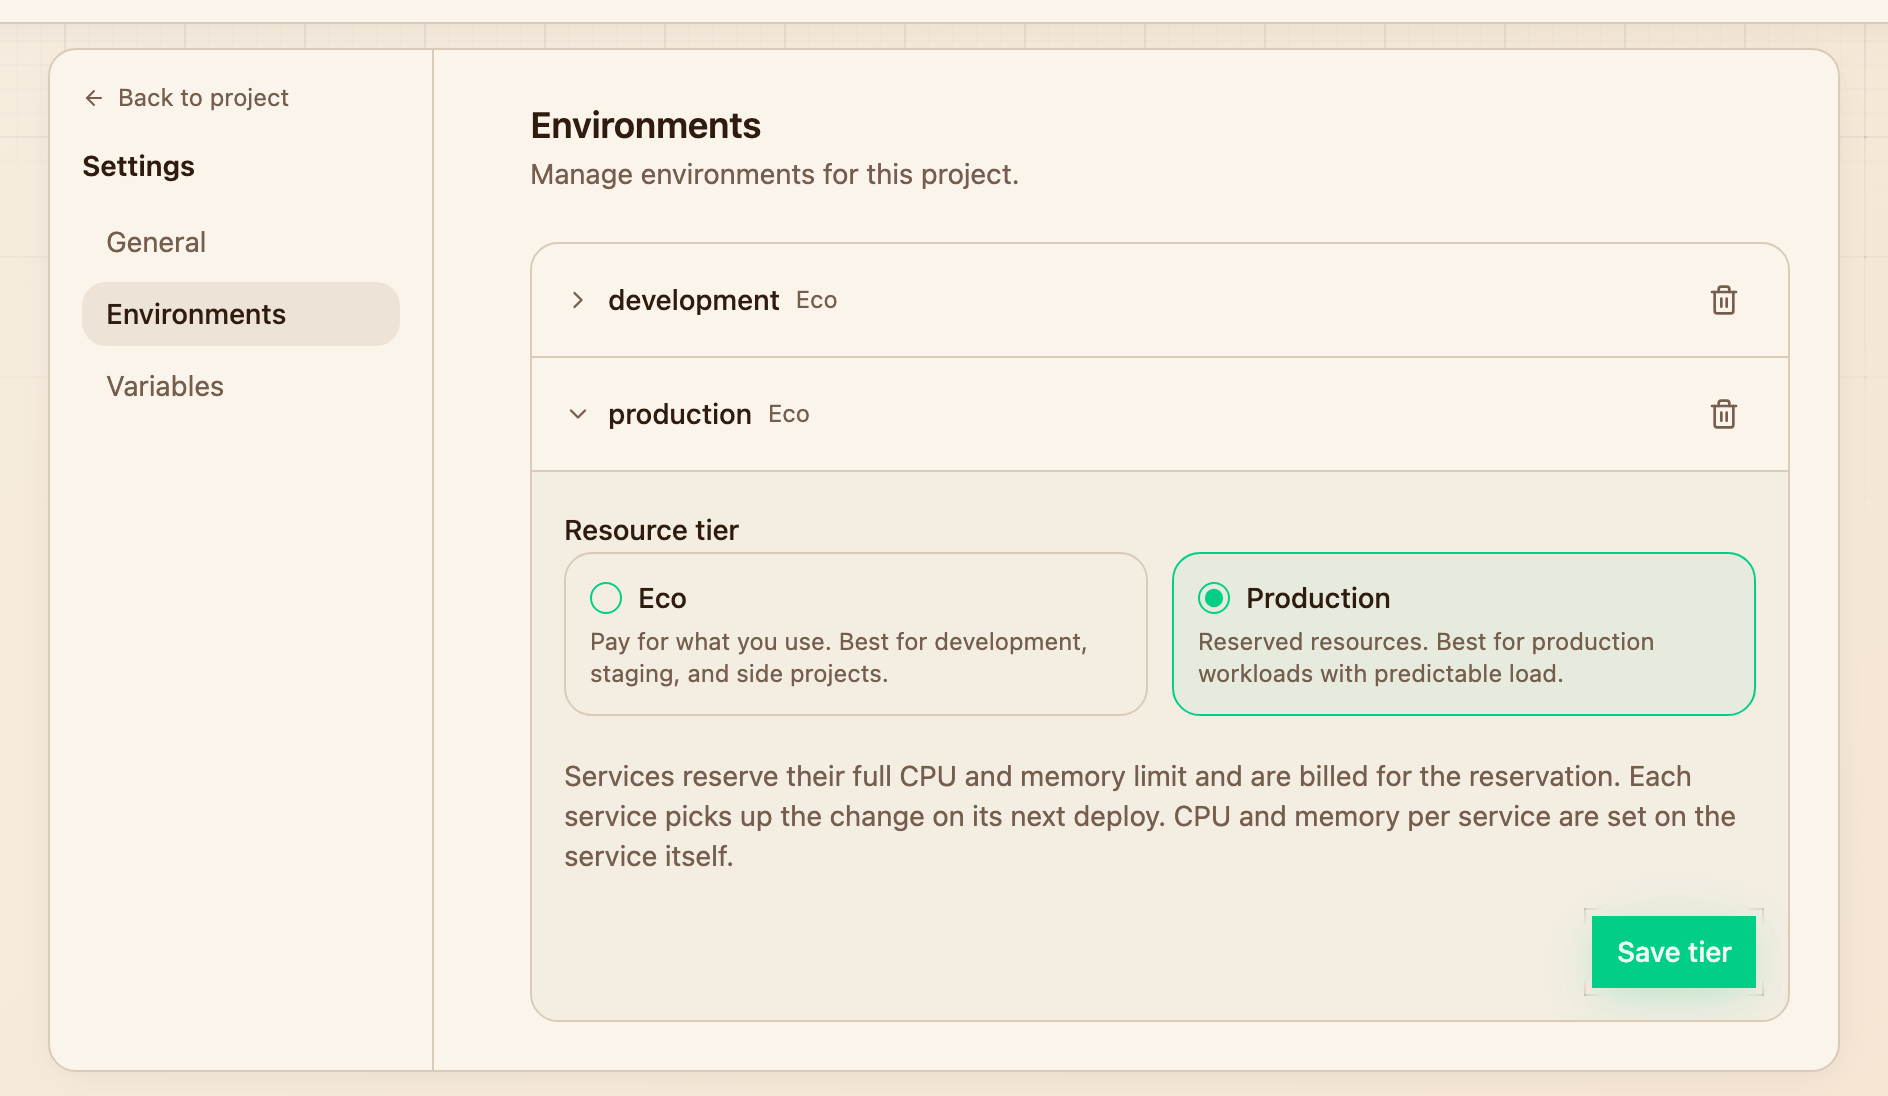
Task: Select the Eco radio button
Action: coord(606,598)
